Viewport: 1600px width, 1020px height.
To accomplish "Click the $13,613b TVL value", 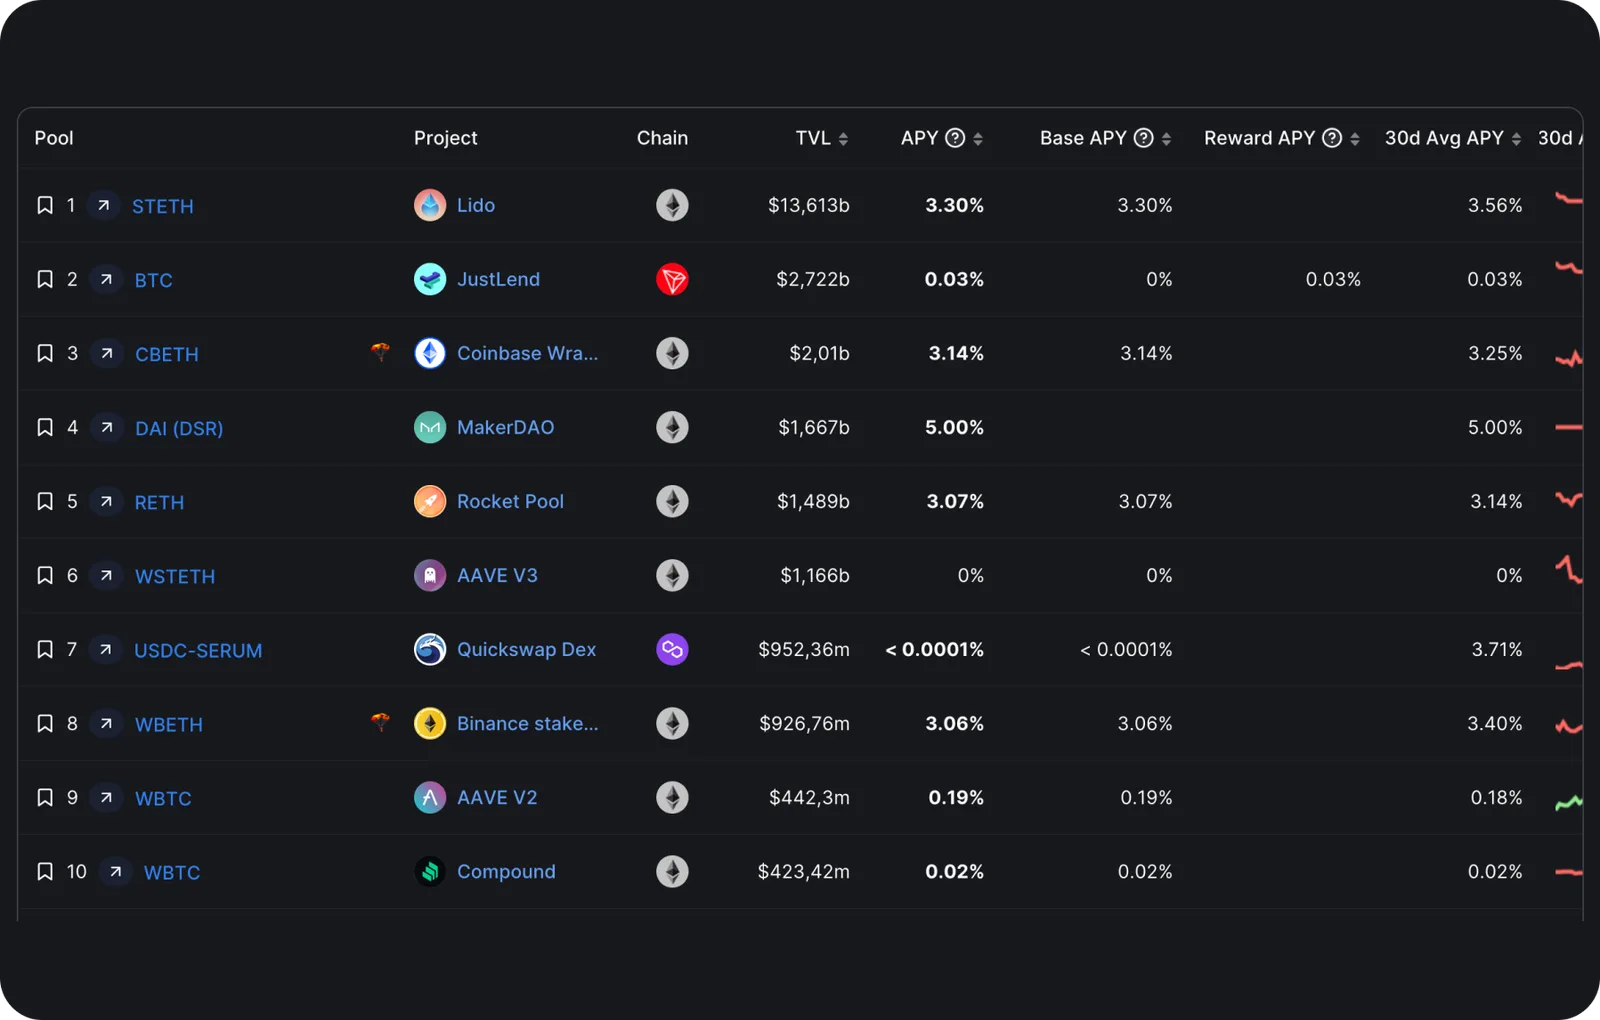I will point(809,205).
